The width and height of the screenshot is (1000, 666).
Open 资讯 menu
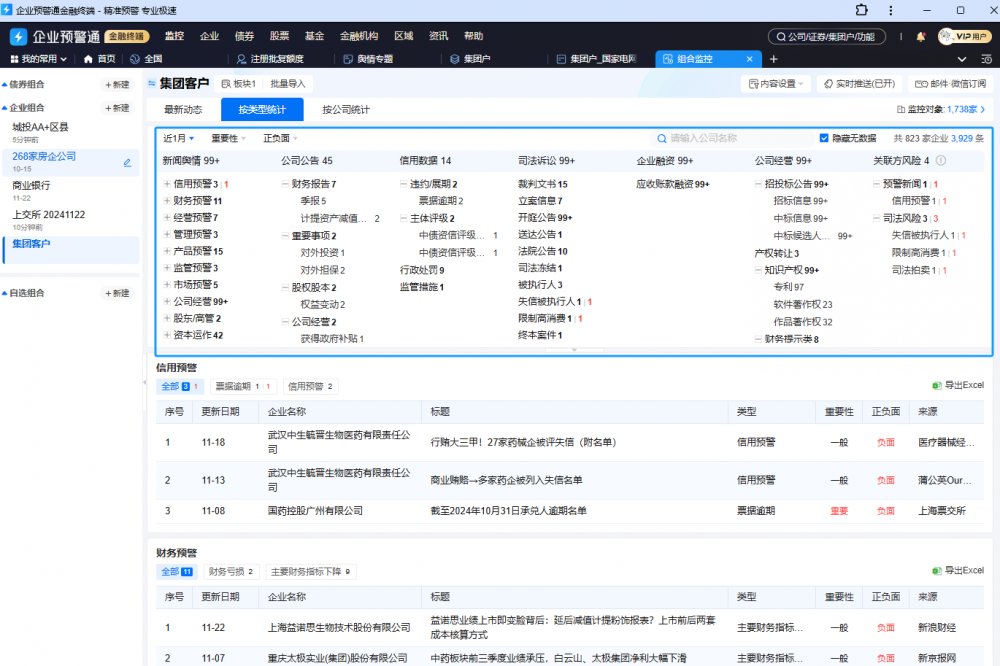click(x=438, y=36)
